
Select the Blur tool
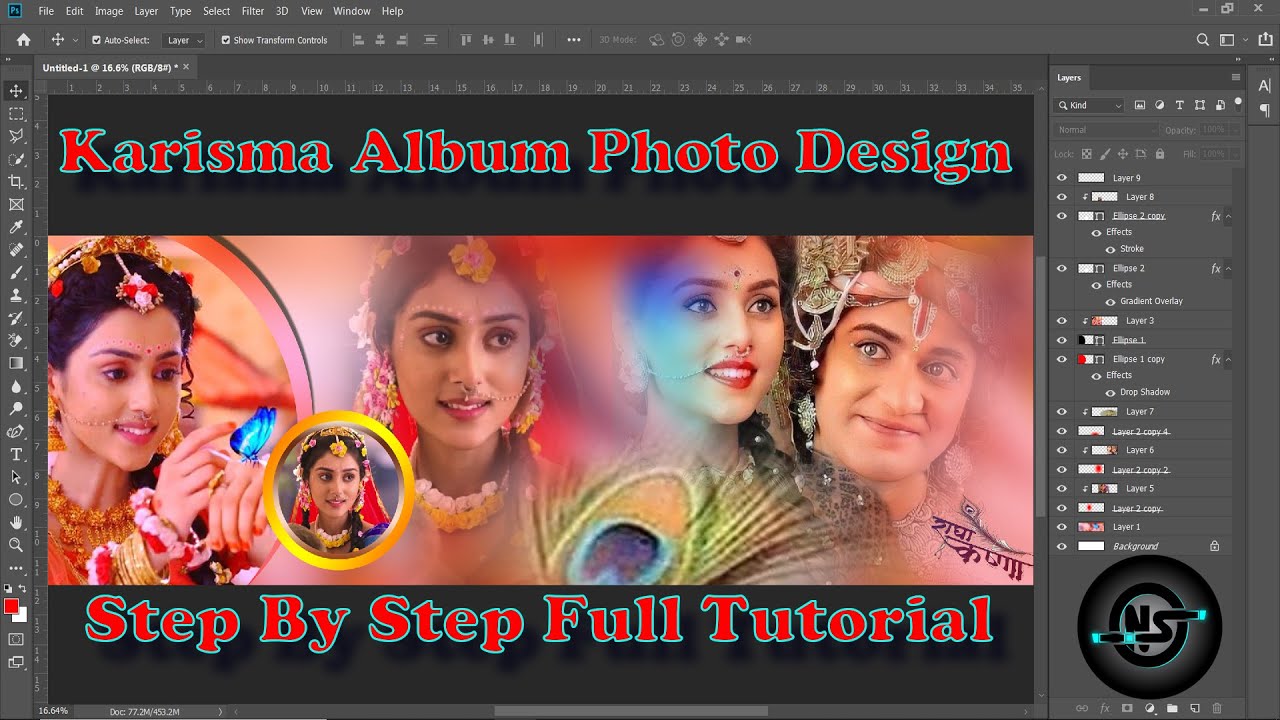click(16, 386)
